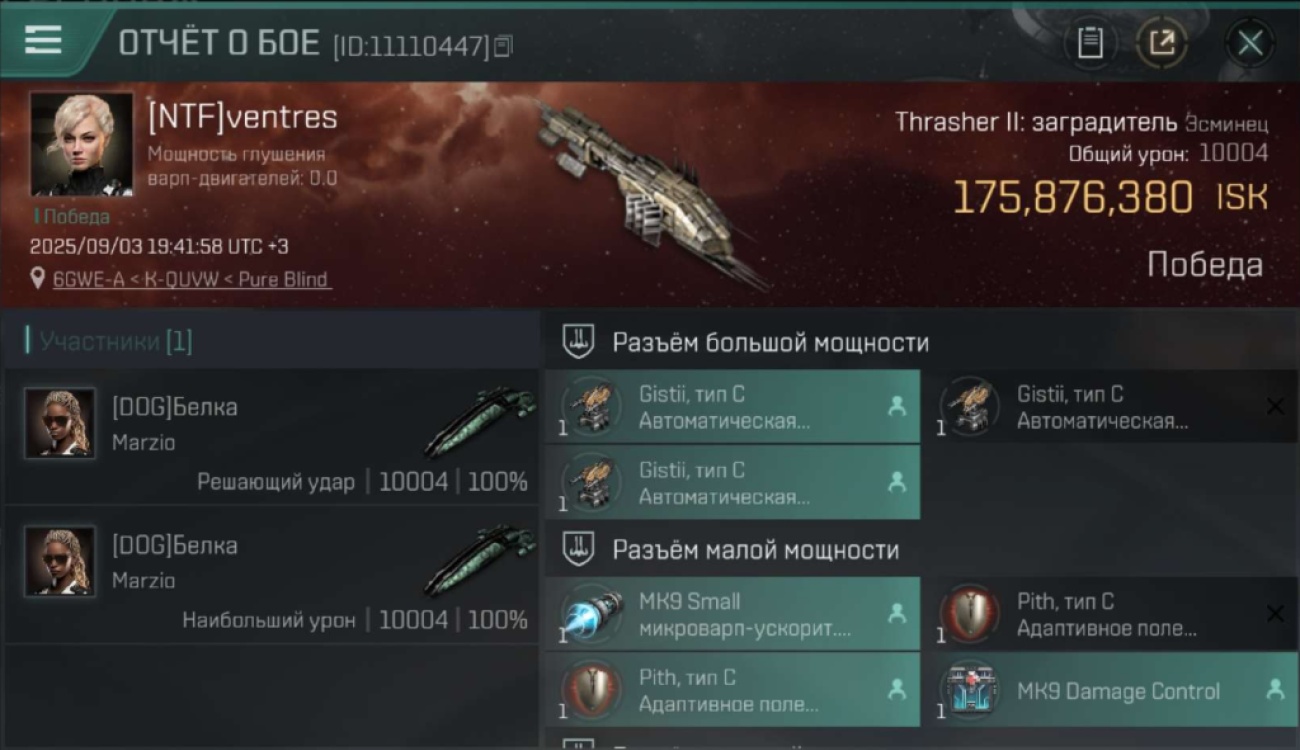Click the destroyed Pith adaptive field X mark
The image size is (1300, 750).
[x=1275, y=614]
